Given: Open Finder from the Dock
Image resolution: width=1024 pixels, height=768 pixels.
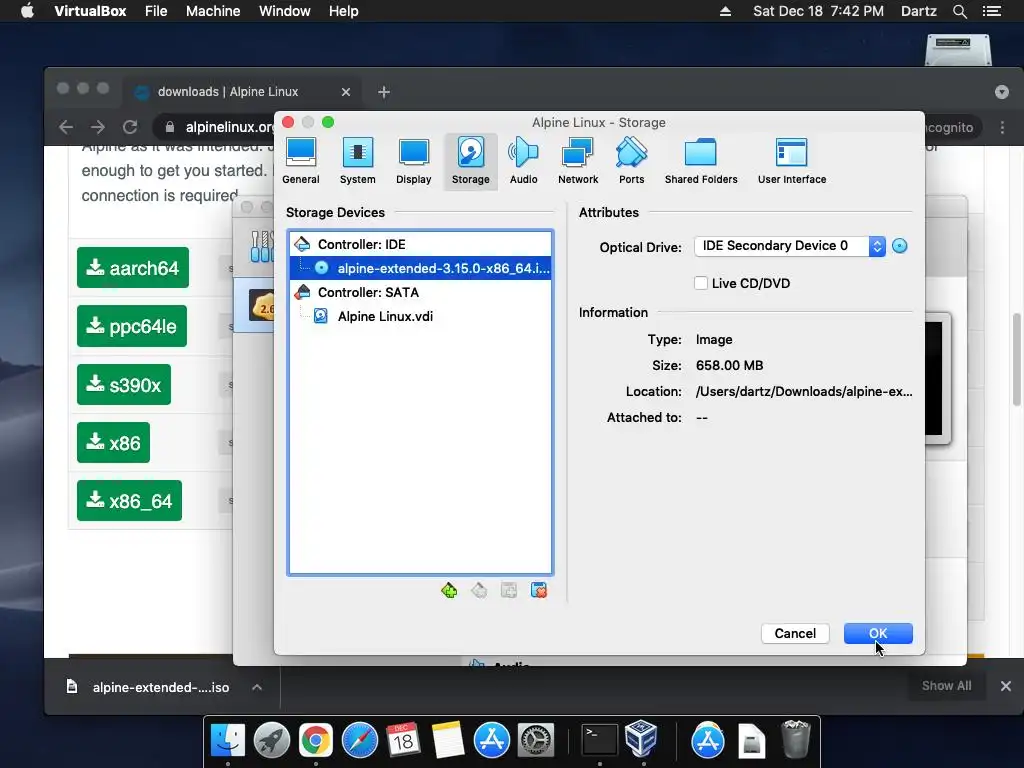Looking at the screenshot, I should (227, 741).
